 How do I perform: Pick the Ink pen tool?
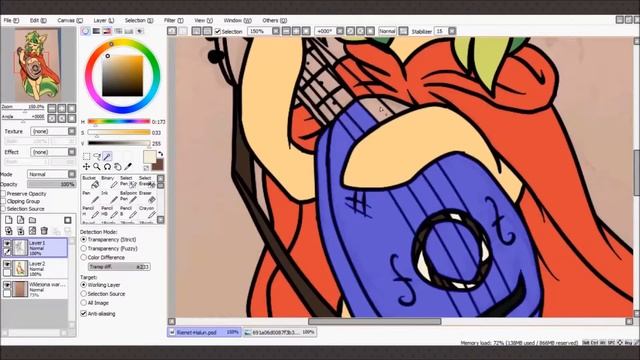click(110, 197)
